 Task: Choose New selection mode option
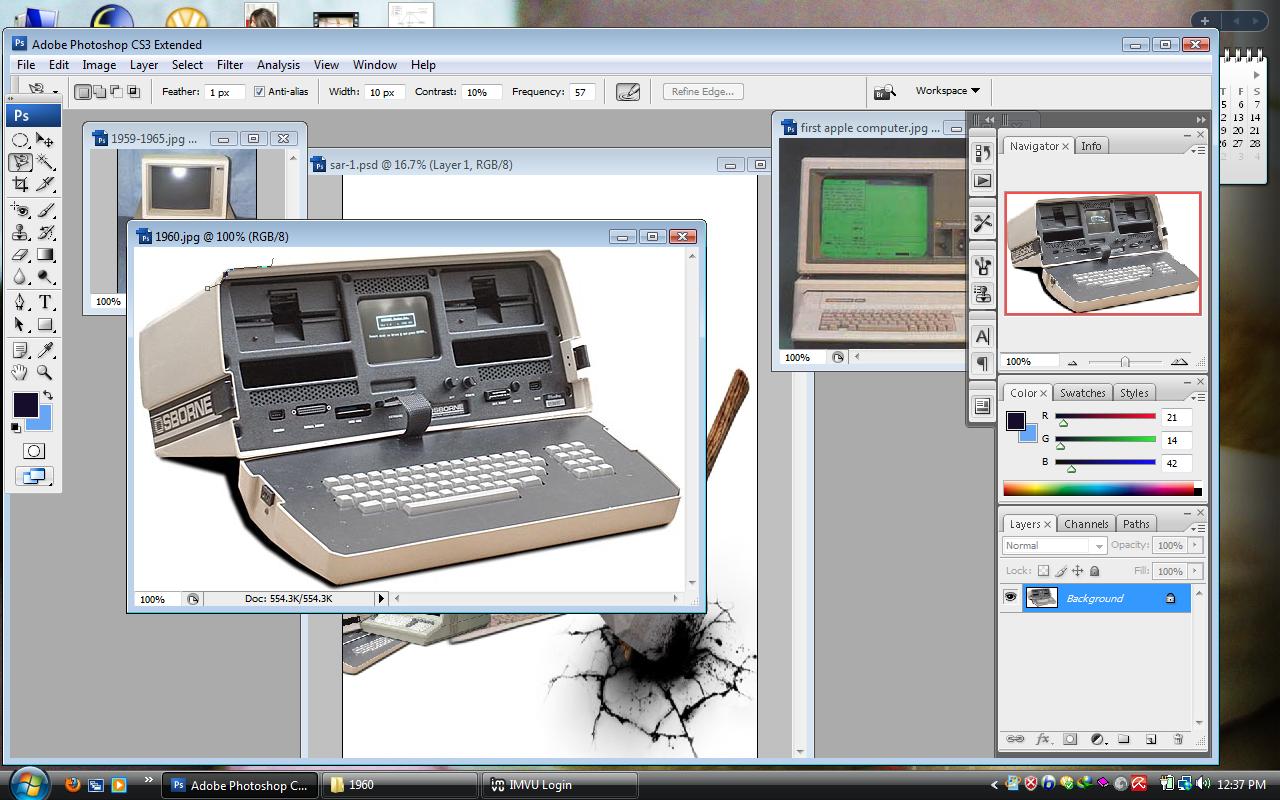(83, 92)
